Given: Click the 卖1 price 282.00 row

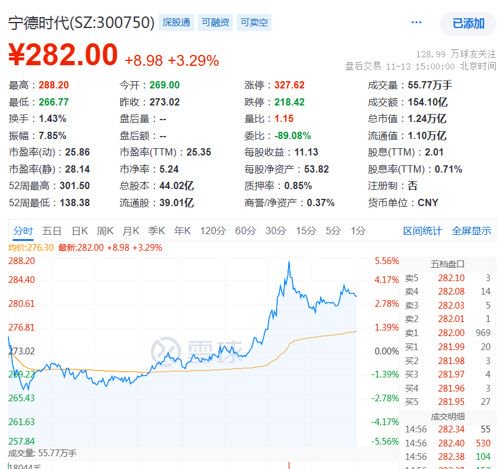Looking at the screenshot, I should tap(448, 333).
